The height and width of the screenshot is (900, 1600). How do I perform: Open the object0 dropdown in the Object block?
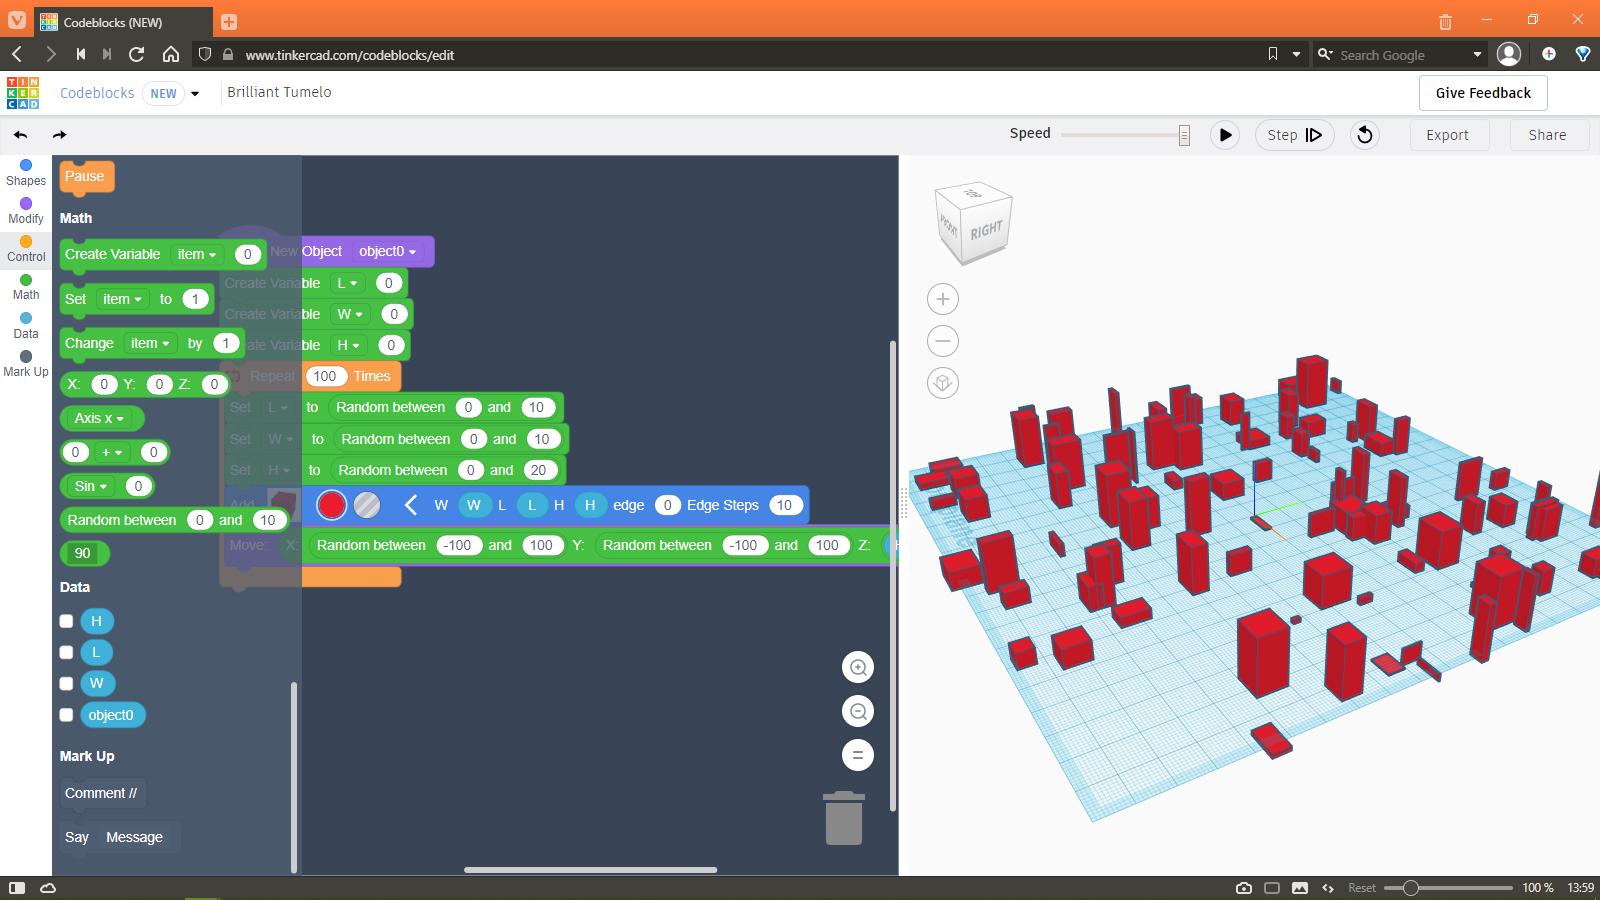[388, 251]
